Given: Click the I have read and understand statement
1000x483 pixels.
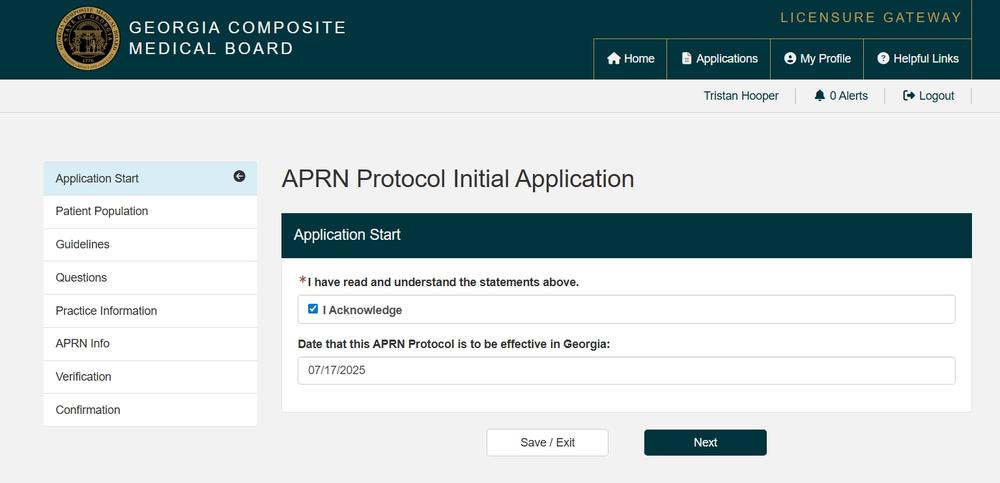Looking at the screenshot, I should (443, 282).
